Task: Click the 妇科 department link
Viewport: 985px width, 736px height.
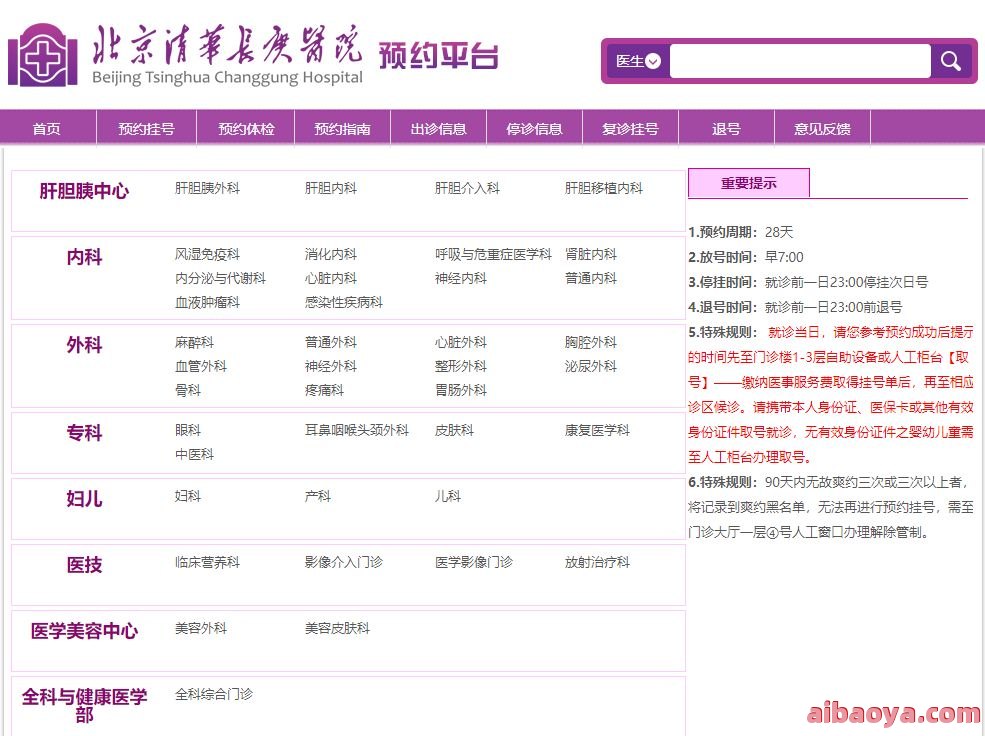Action: (188, 496)
